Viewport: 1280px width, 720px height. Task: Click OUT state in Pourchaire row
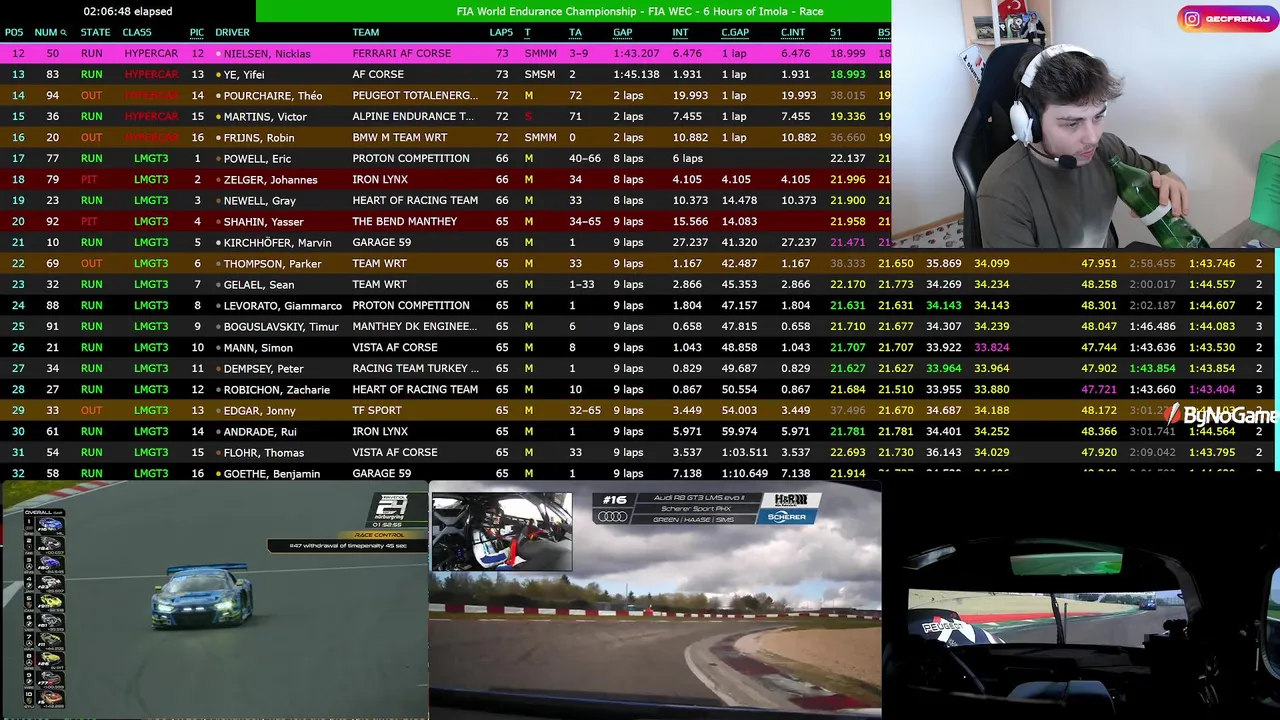91,96
